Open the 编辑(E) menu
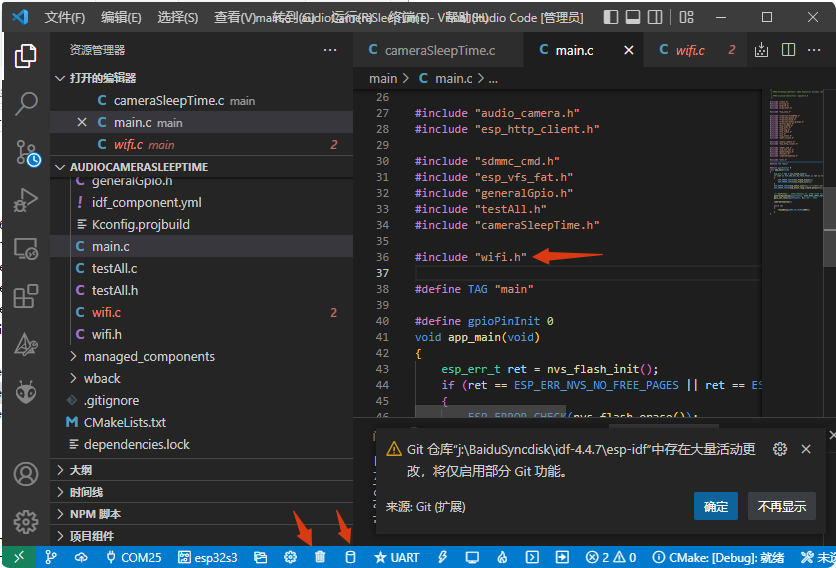836x568 pixels. (x=121, y=18)
